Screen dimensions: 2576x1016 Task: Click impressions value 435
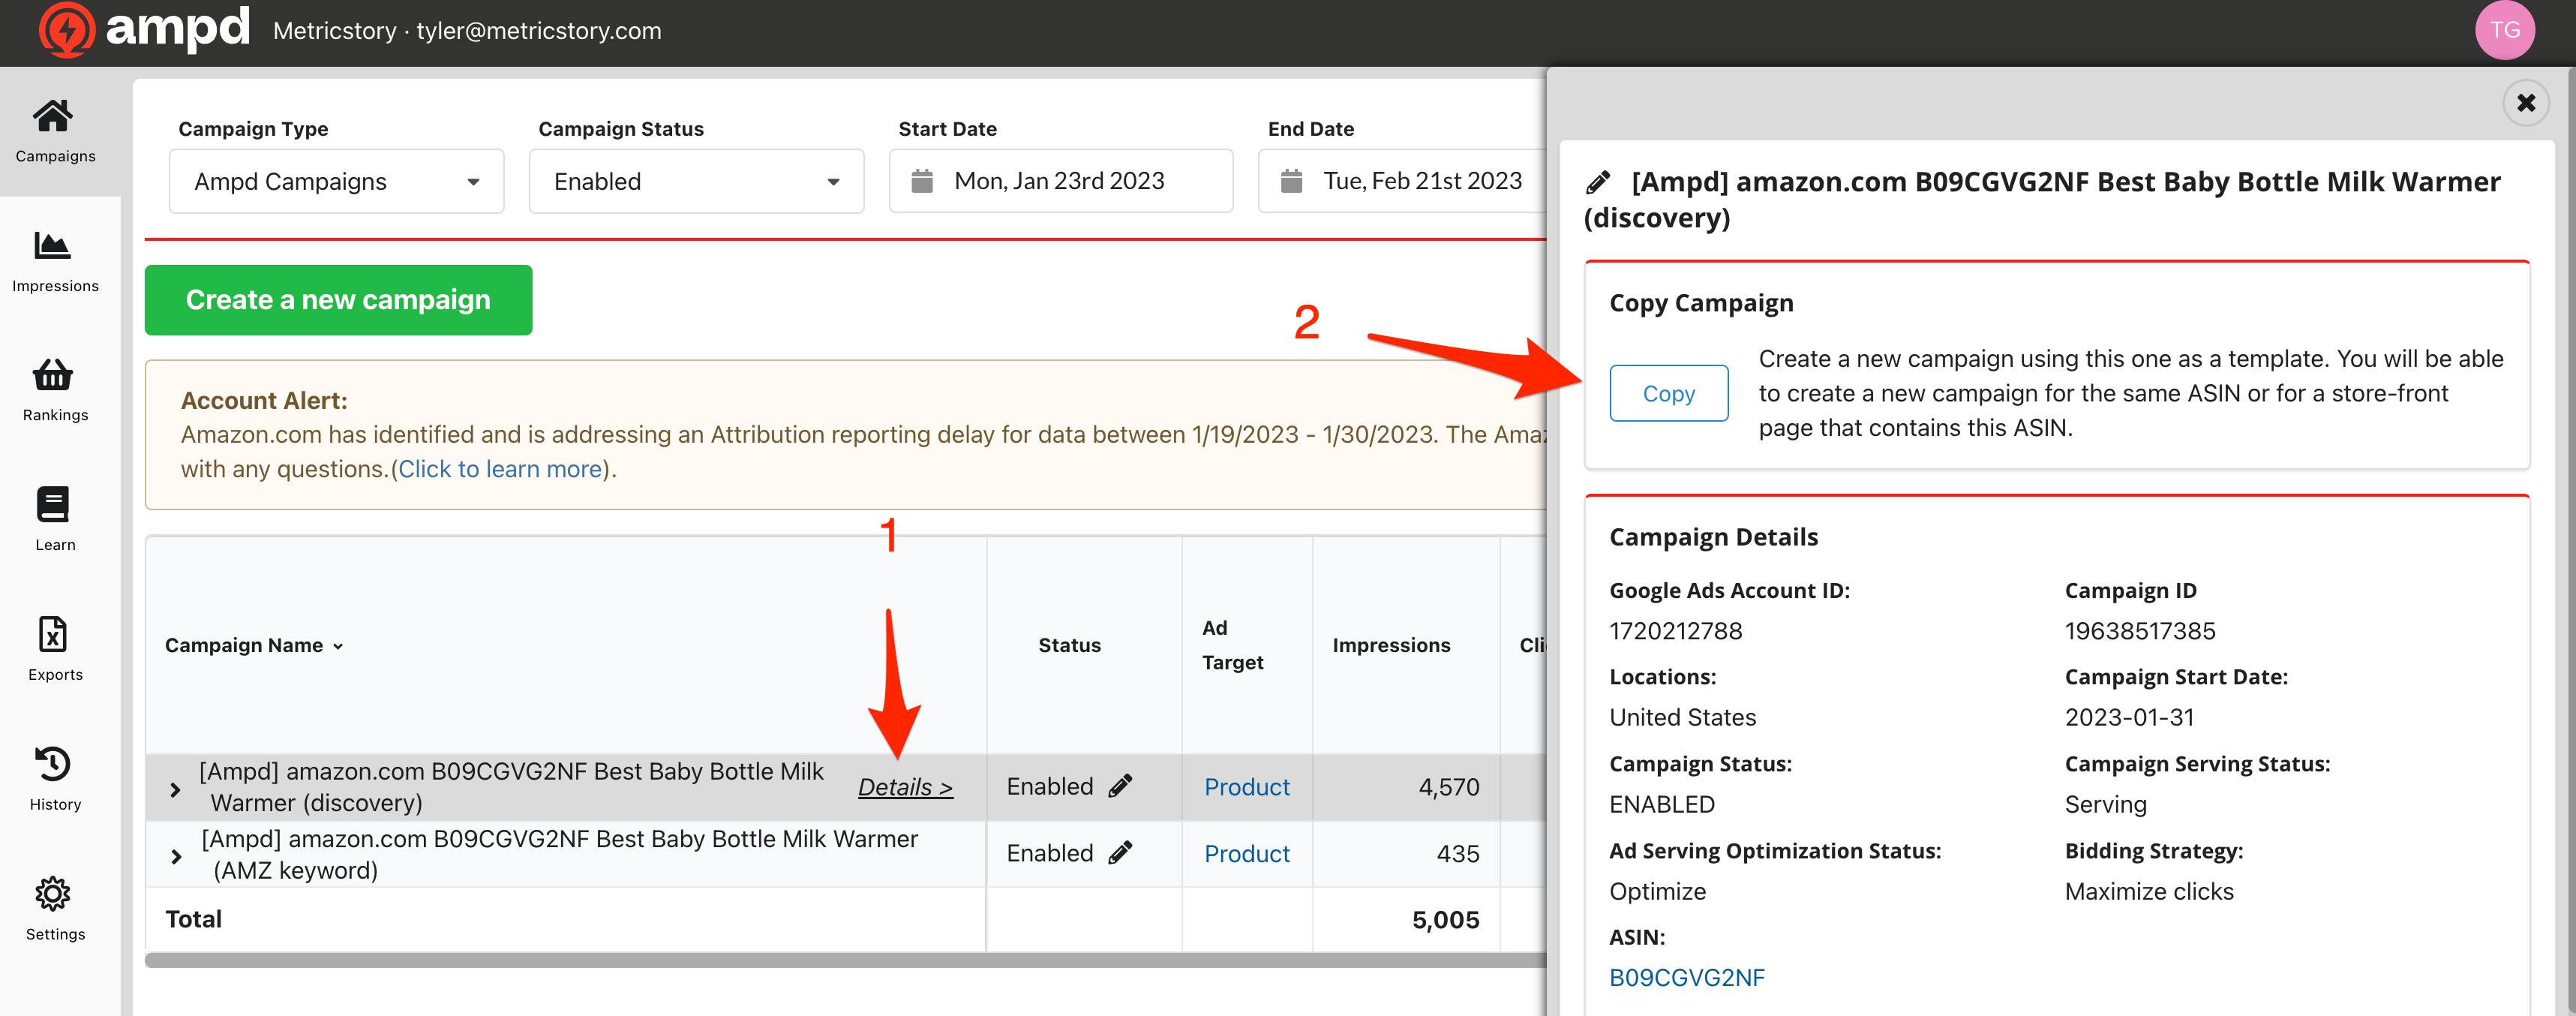tap(1457, 854)
